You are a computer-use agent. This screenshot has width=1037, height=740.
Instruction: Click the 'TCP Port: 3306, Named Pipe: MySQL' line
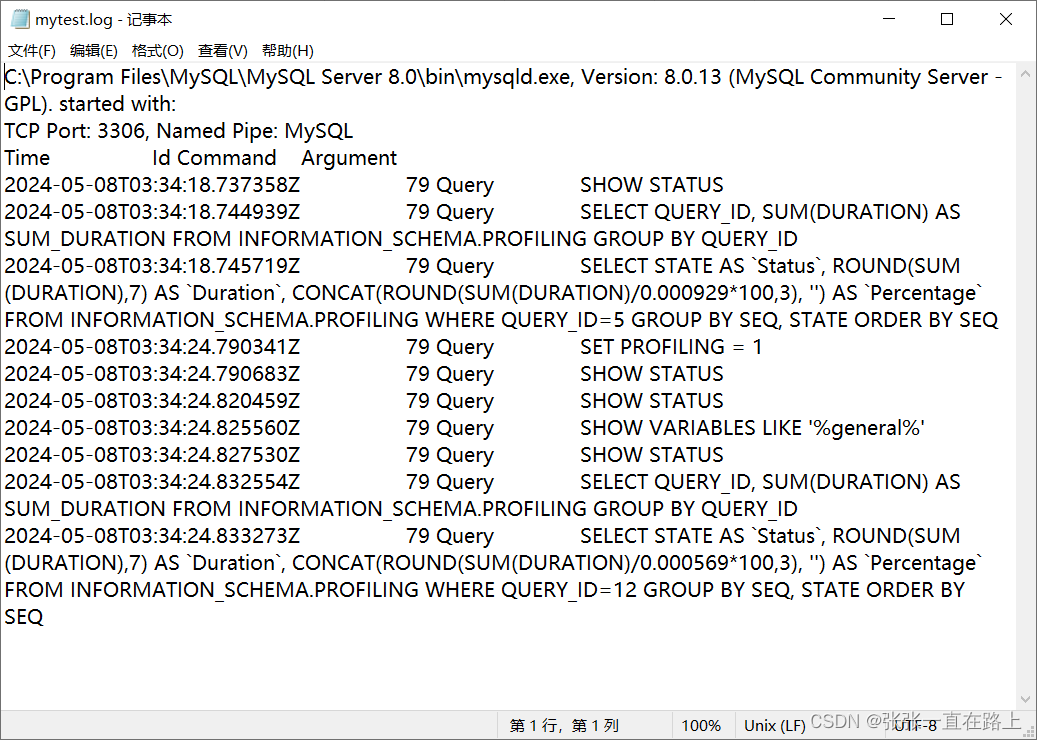(x=179, y=131)
